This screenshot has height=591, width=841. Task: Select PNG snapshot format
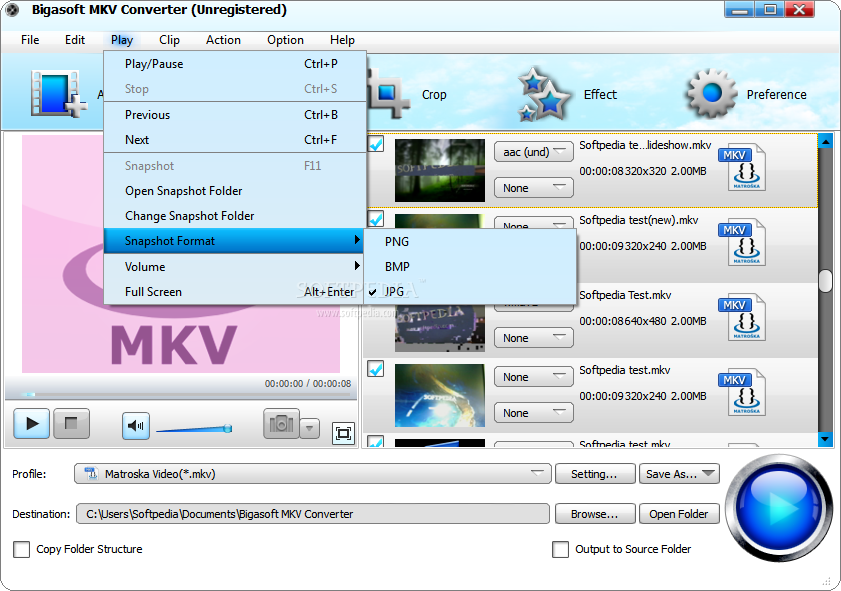tap(470, 242)
